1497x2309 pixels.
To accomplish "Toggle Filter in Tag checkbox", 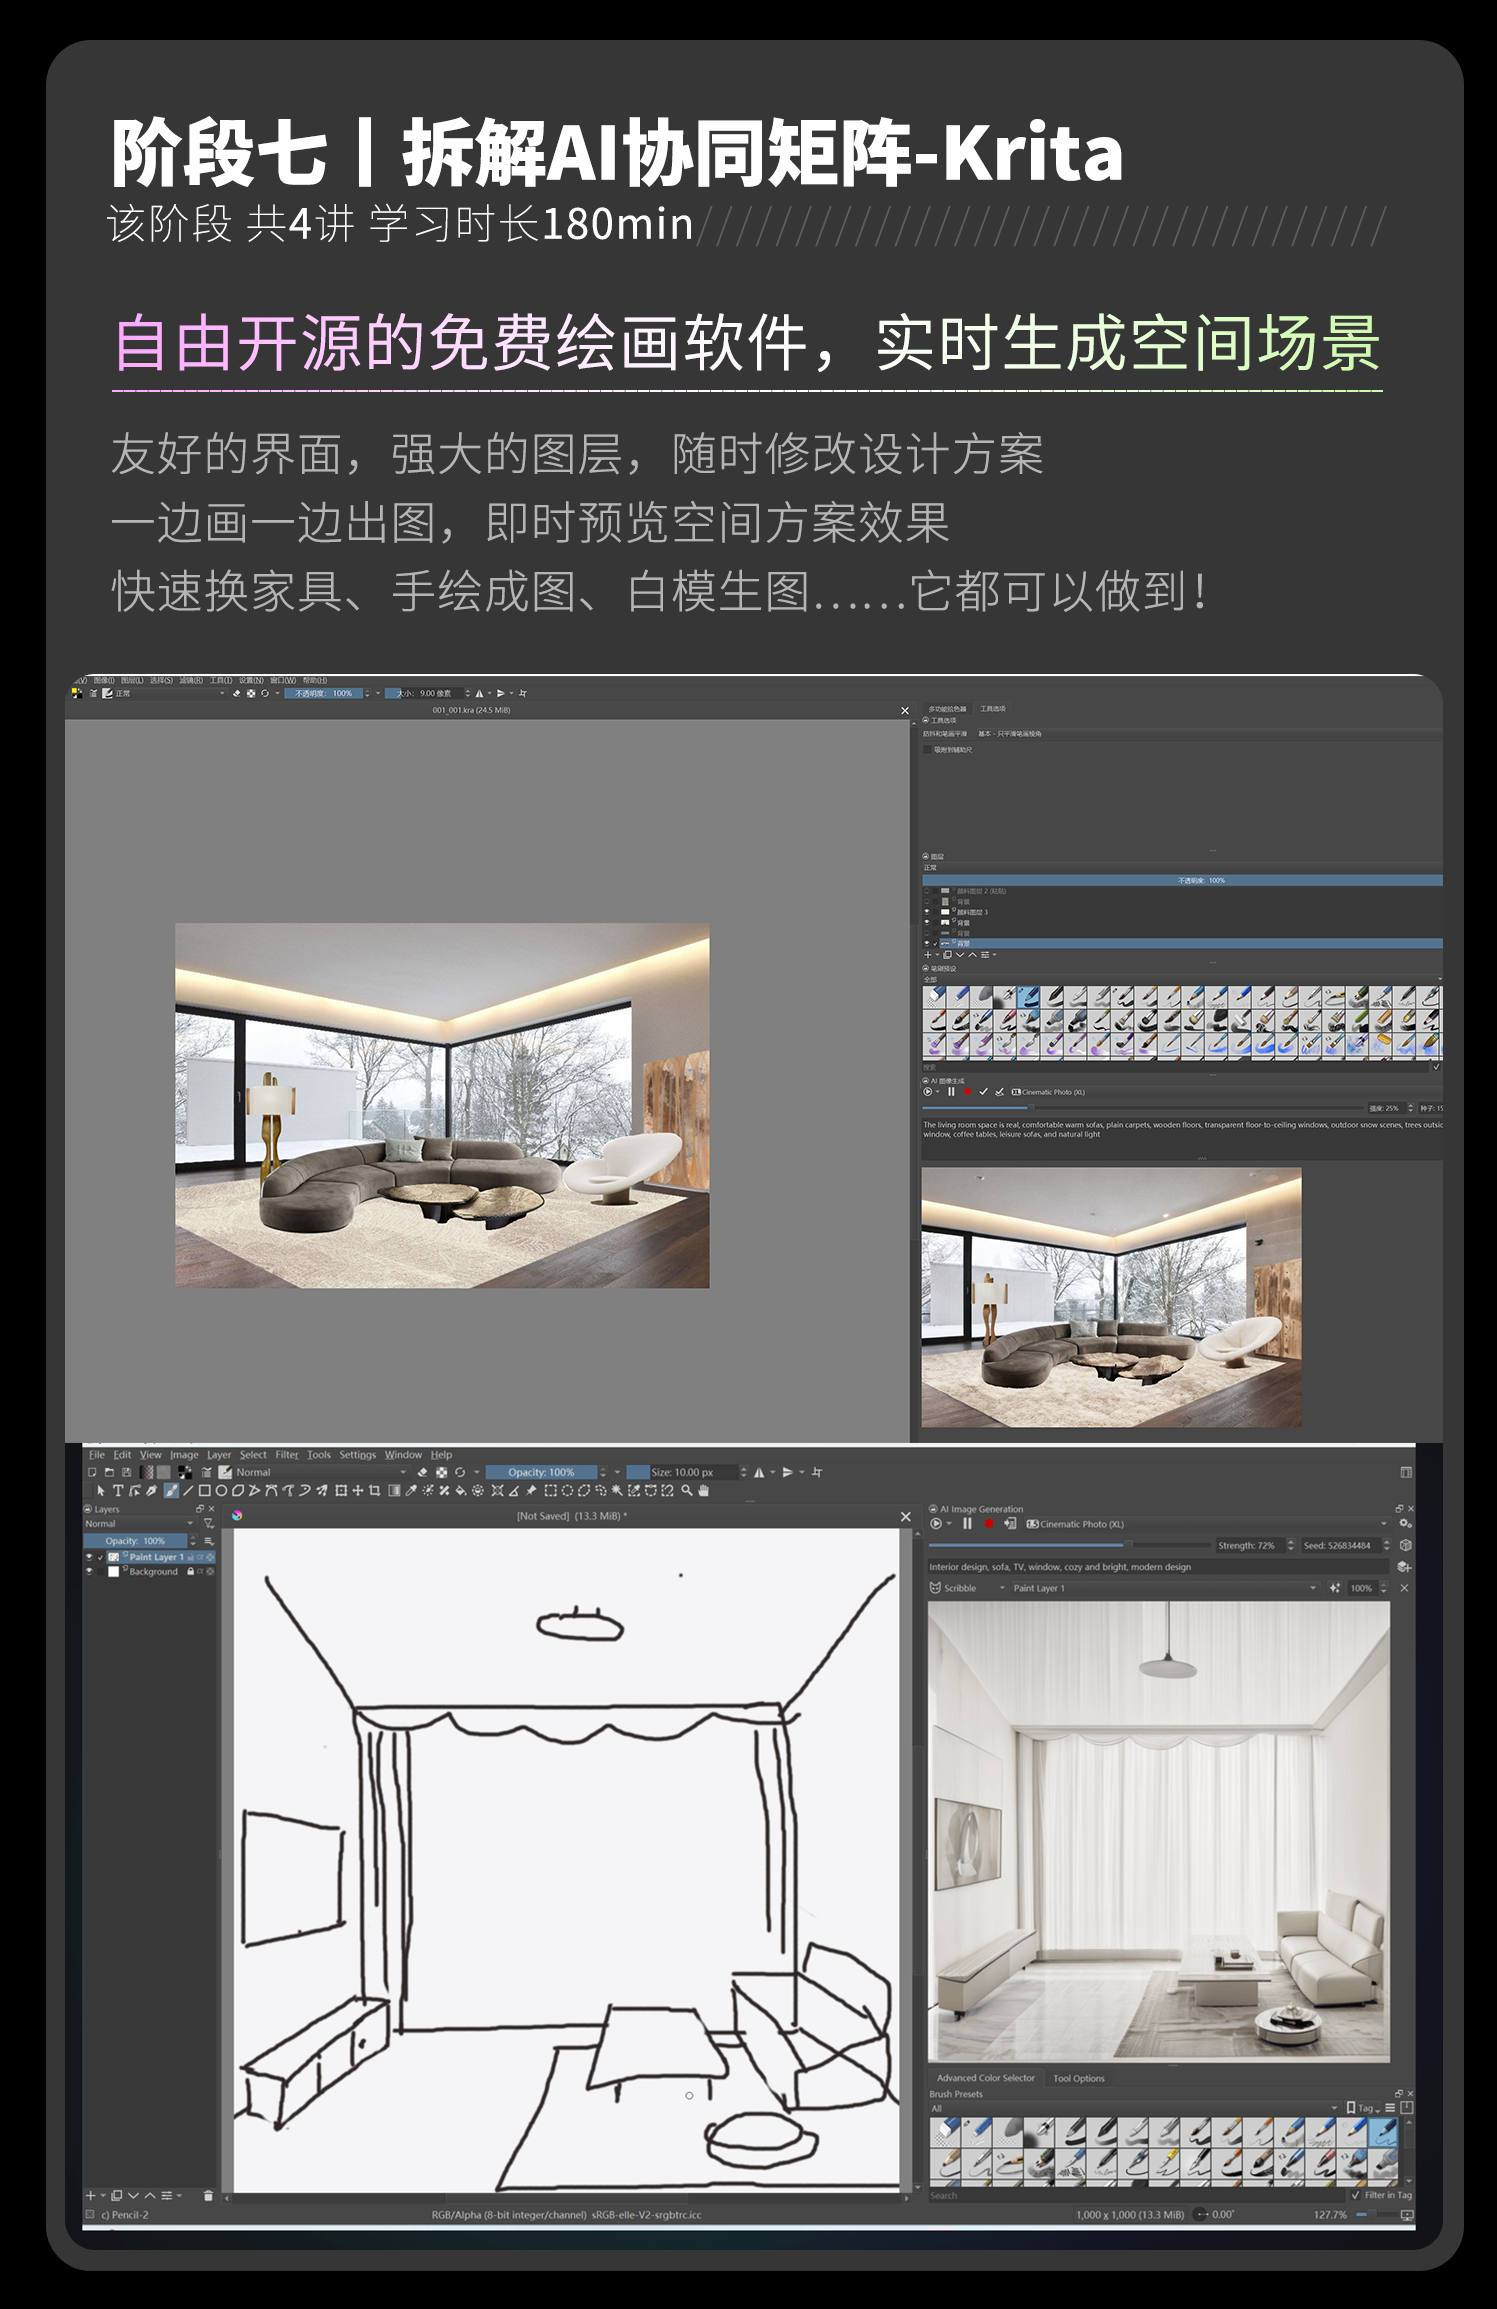I will click(1355, 2195).
